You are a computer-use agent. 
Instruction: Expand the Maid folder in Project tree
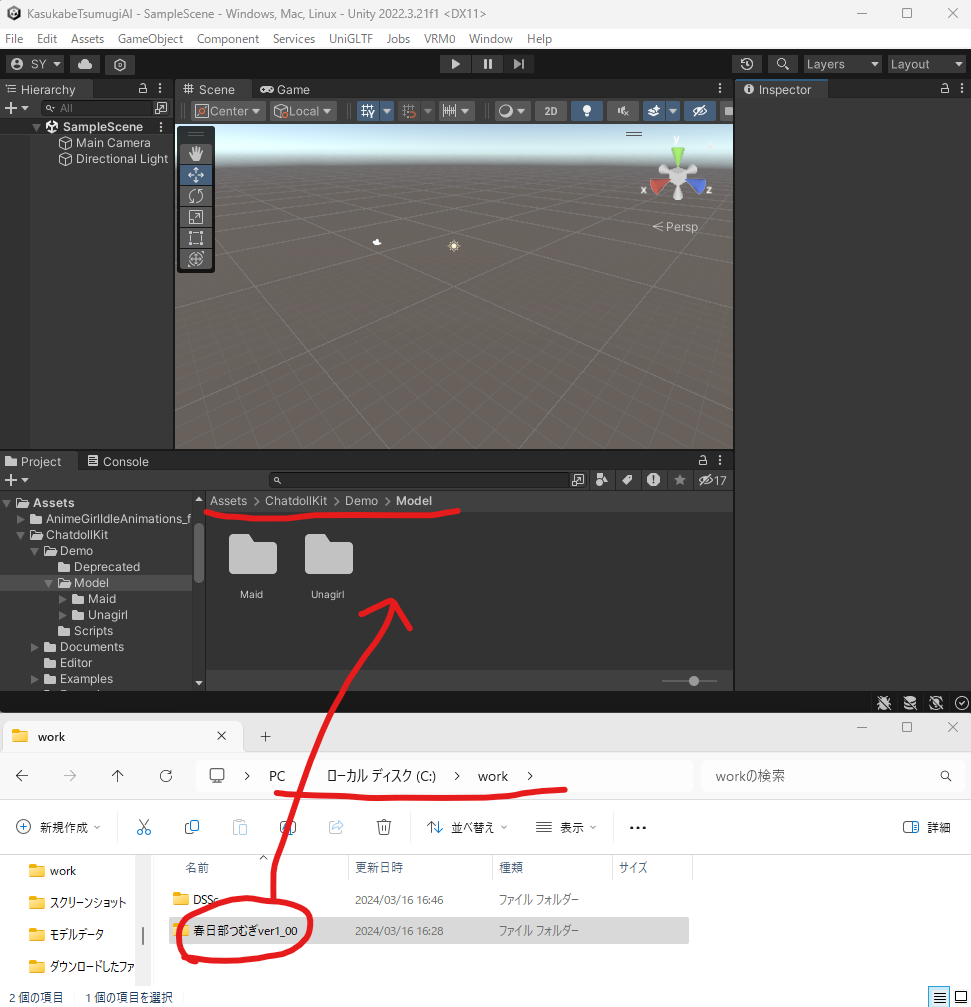63,599
